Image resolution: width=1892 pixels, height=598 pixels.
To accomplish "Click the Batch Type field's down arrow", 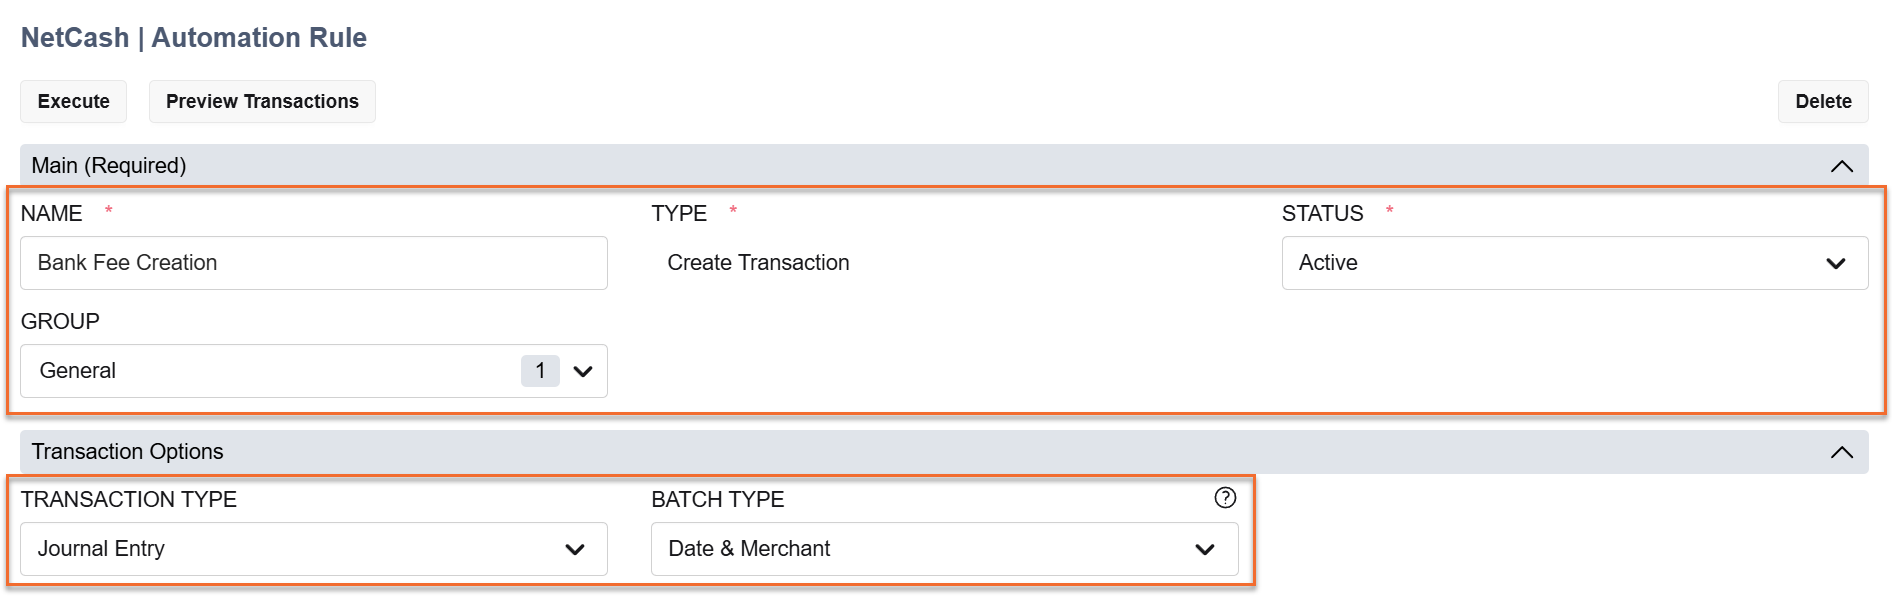I will [x=1205, y=550].
